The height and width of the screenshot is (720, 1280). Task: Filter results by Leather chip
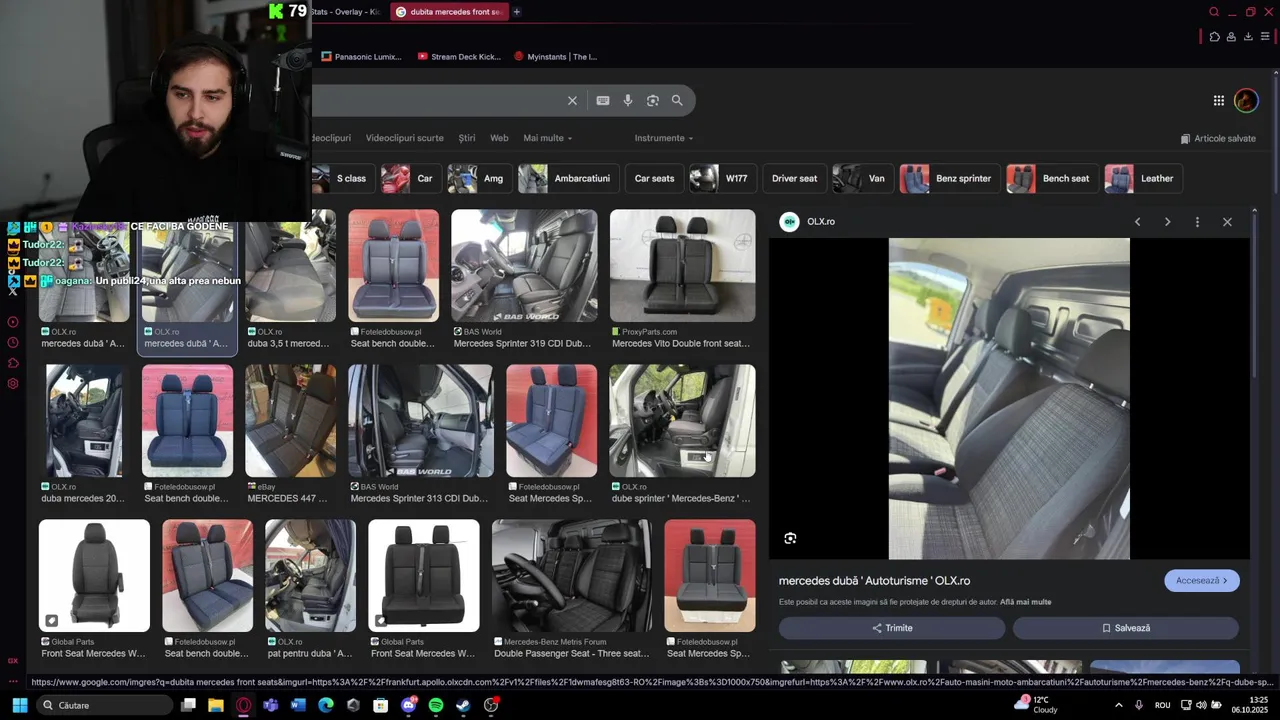pyautogui.click(x=1143, y=178)
